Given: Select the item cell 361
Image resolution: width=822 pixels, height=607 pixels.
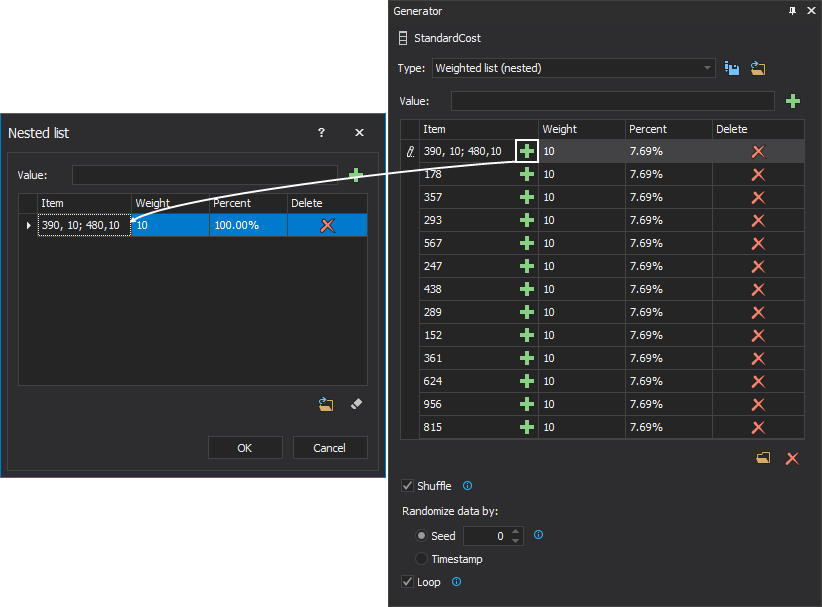Looking at the screenshot, I should pyautogui.click(x=468, y=358).
